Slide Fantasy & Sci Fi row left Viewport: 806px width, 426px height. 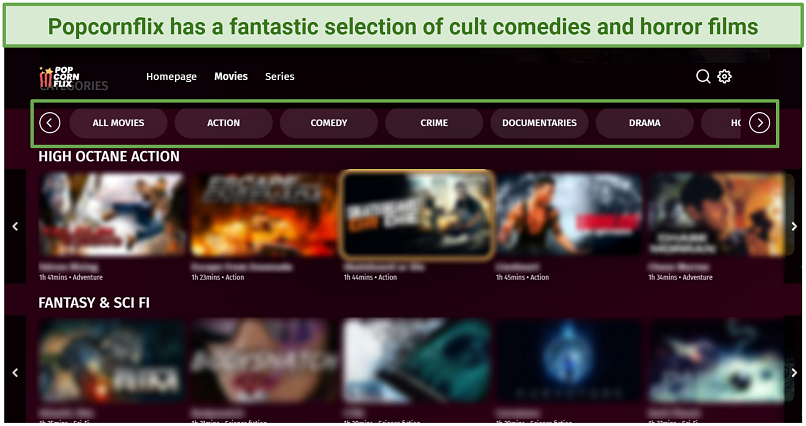[15, 373]
